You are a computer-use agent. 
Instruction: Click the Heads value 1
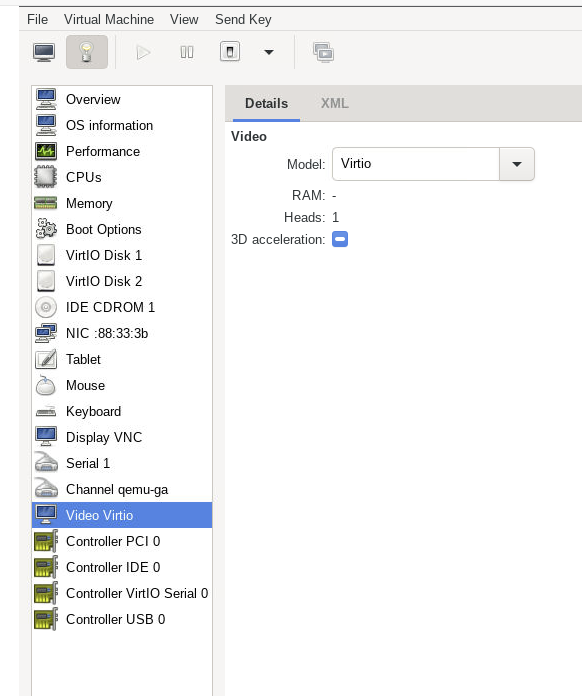[336, 218]
